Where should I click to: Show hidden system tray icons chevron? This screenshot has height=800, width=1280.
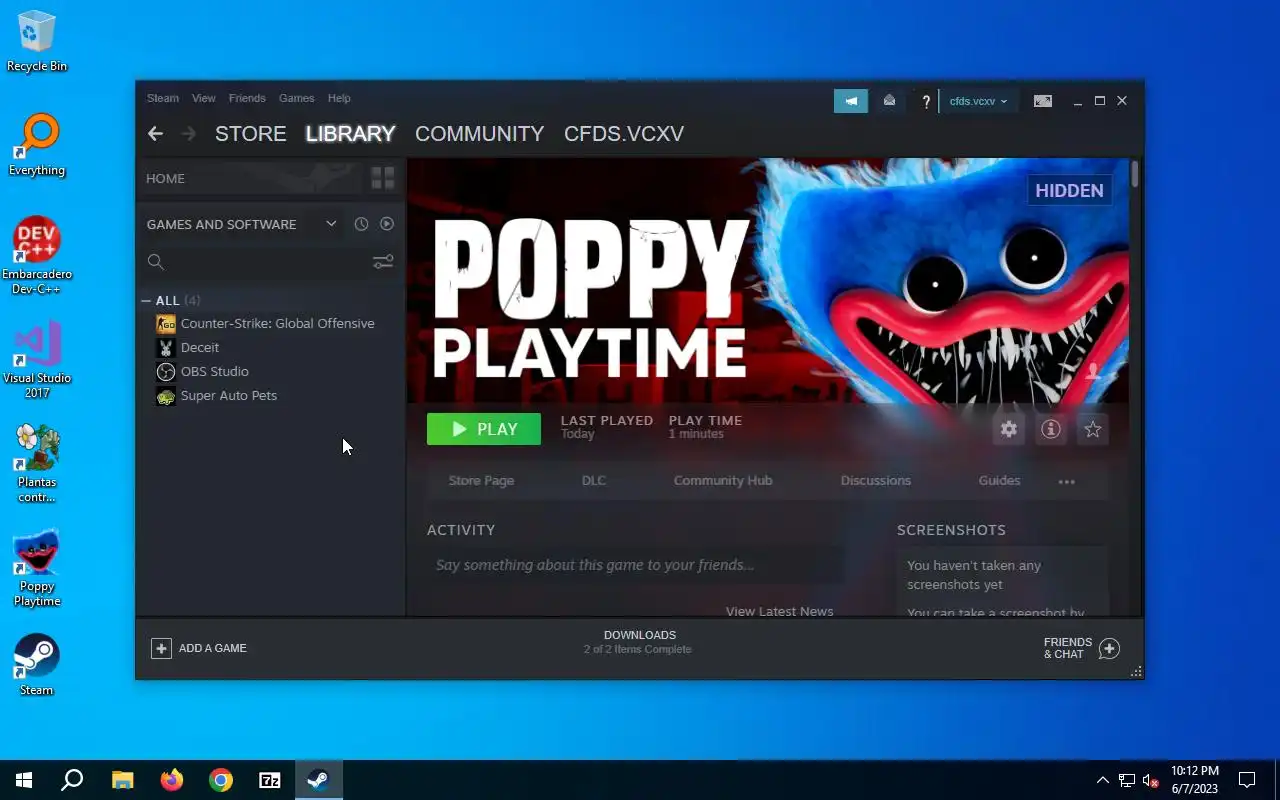coord(1102,780)
